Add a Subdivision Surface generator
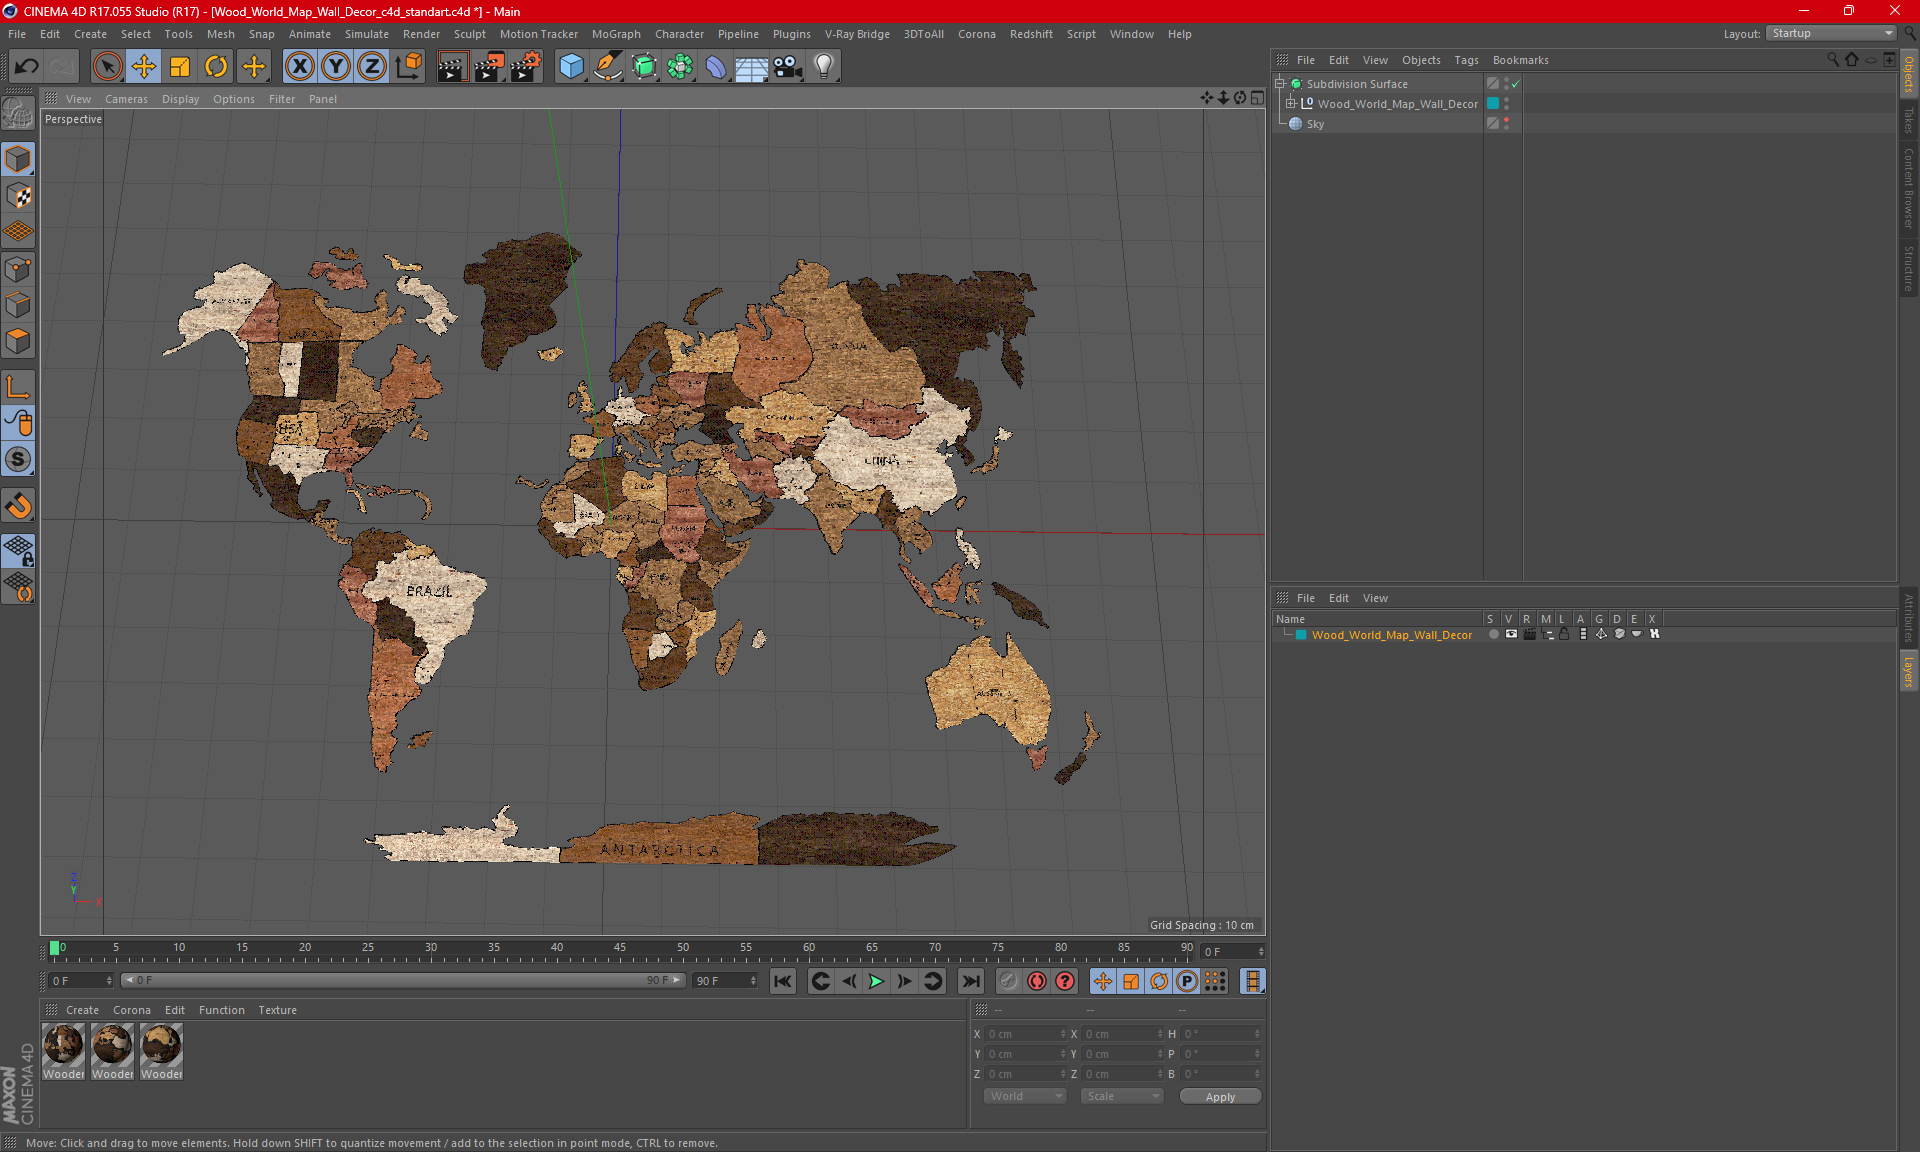 644,67
